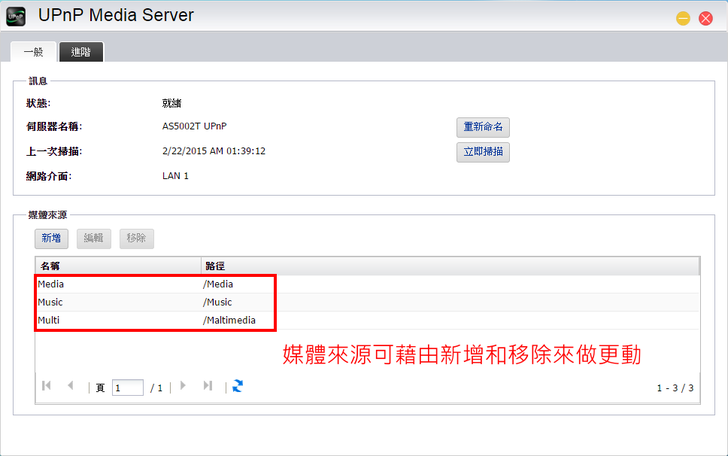Viewport: 728px width, 456px height.
Task: Click the server name AS5002T UPnP
Action: 195,126
